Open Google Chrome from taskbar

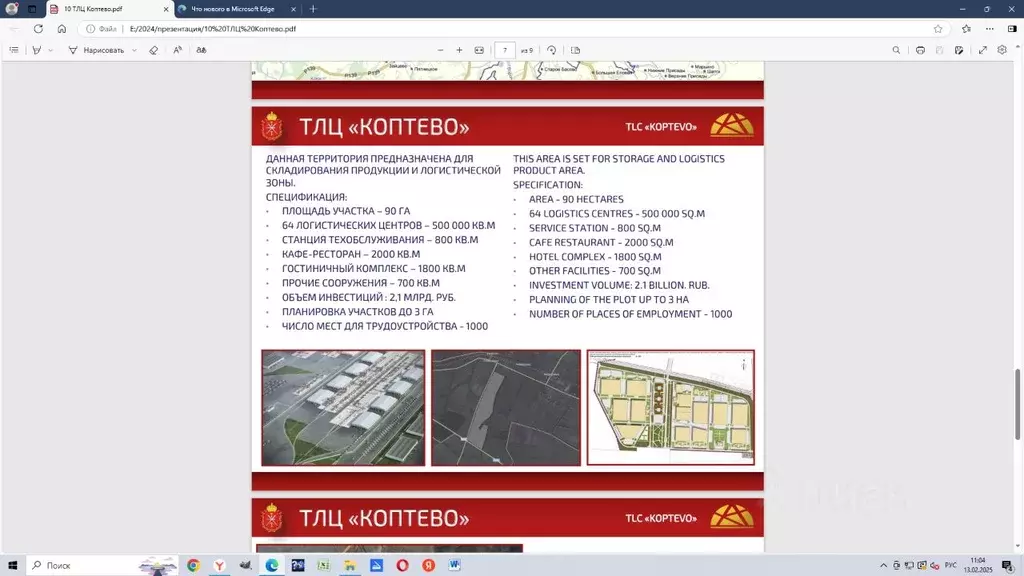click(x=193, y=566)
